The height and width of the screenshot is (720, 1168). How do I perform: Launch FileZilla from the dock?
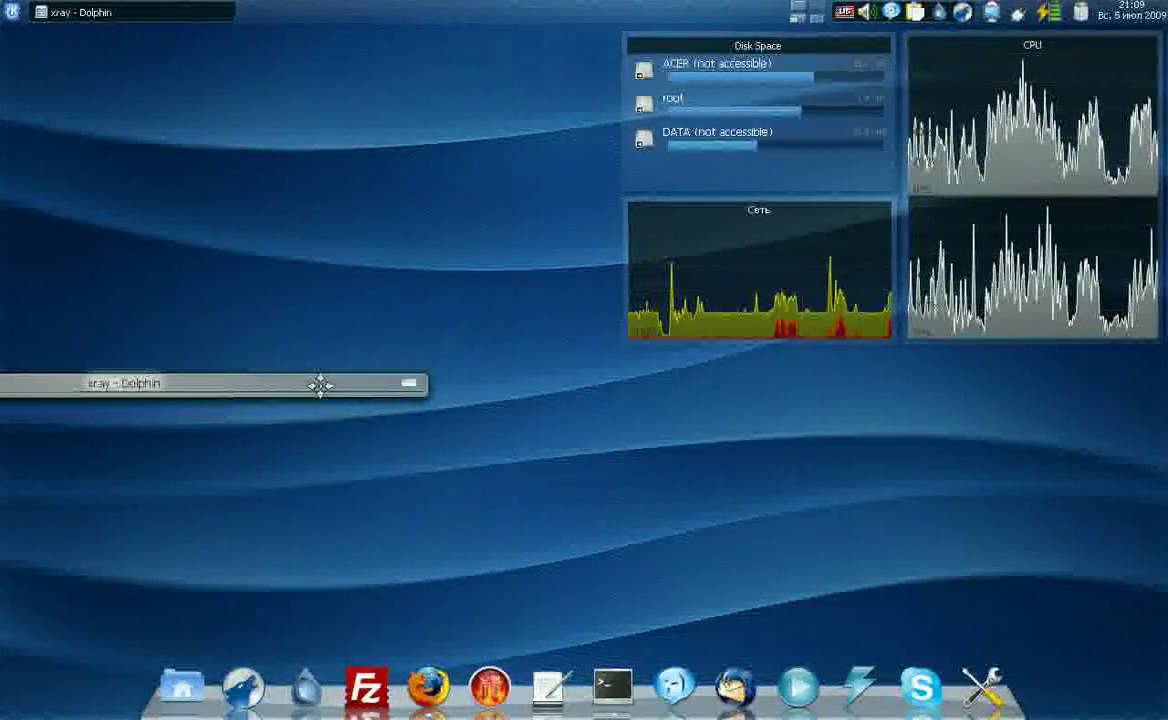click(x=366, y=686)
